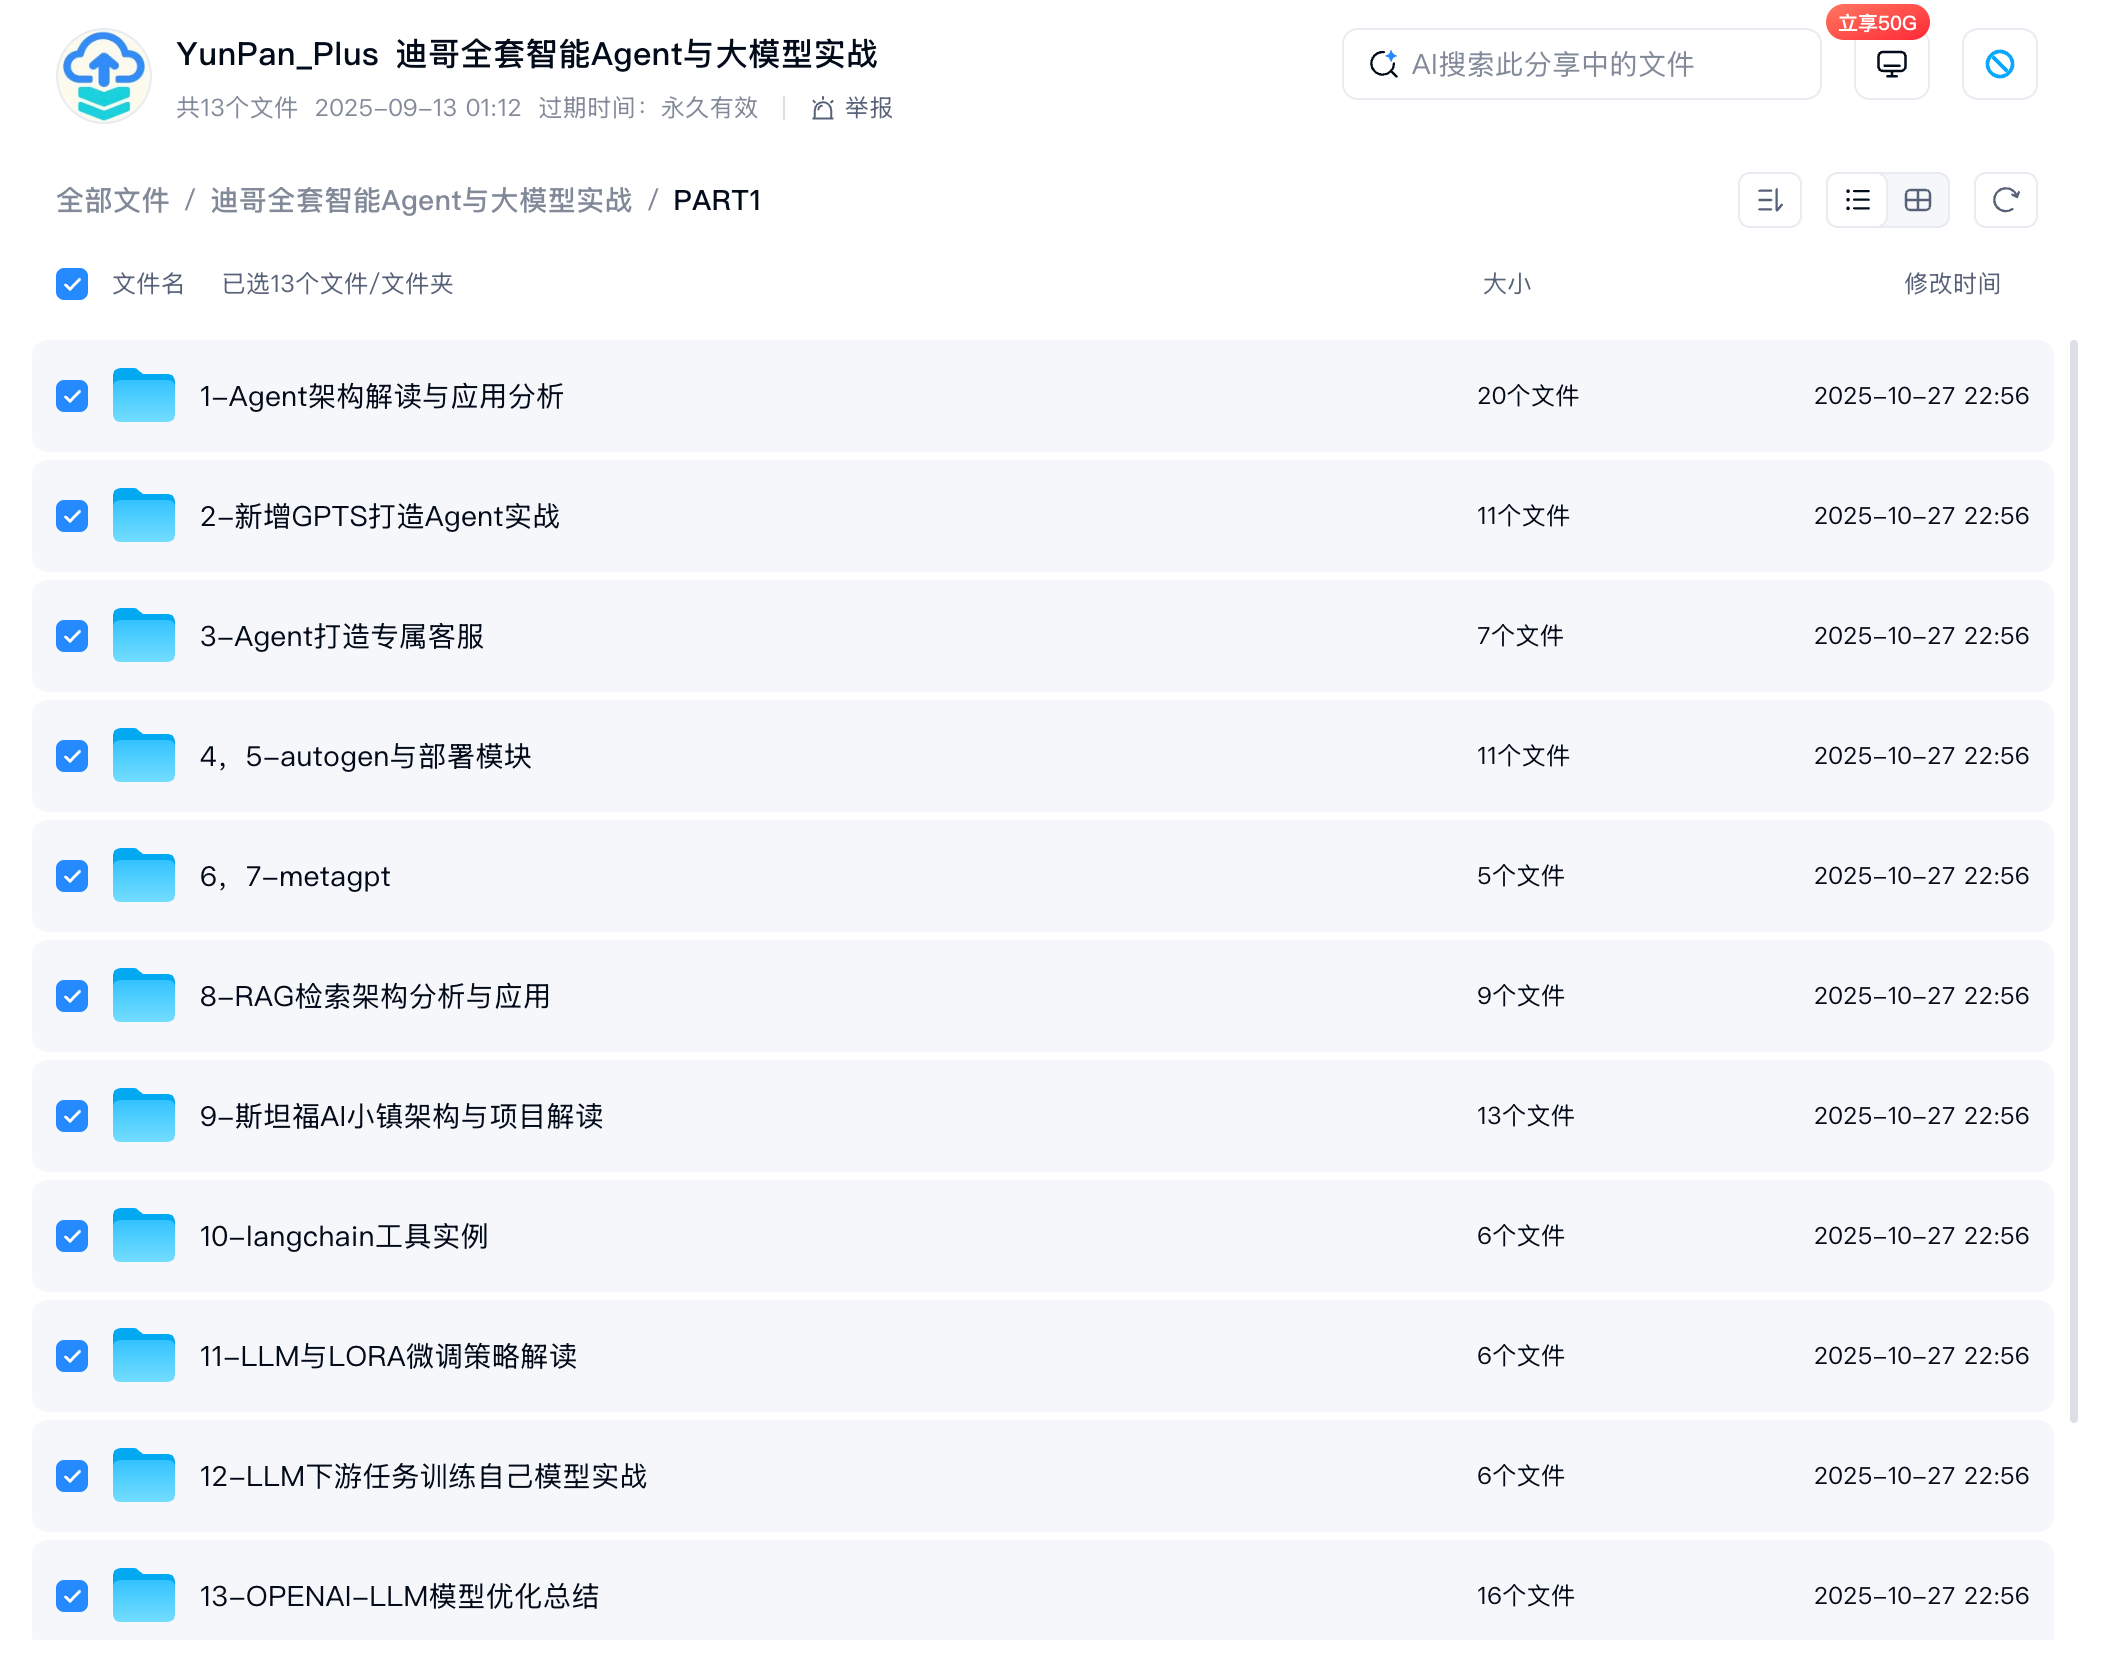Uncheck 13-OPENAI-LLM模型优化总结 checkbox

click(x=72, y=1596)
